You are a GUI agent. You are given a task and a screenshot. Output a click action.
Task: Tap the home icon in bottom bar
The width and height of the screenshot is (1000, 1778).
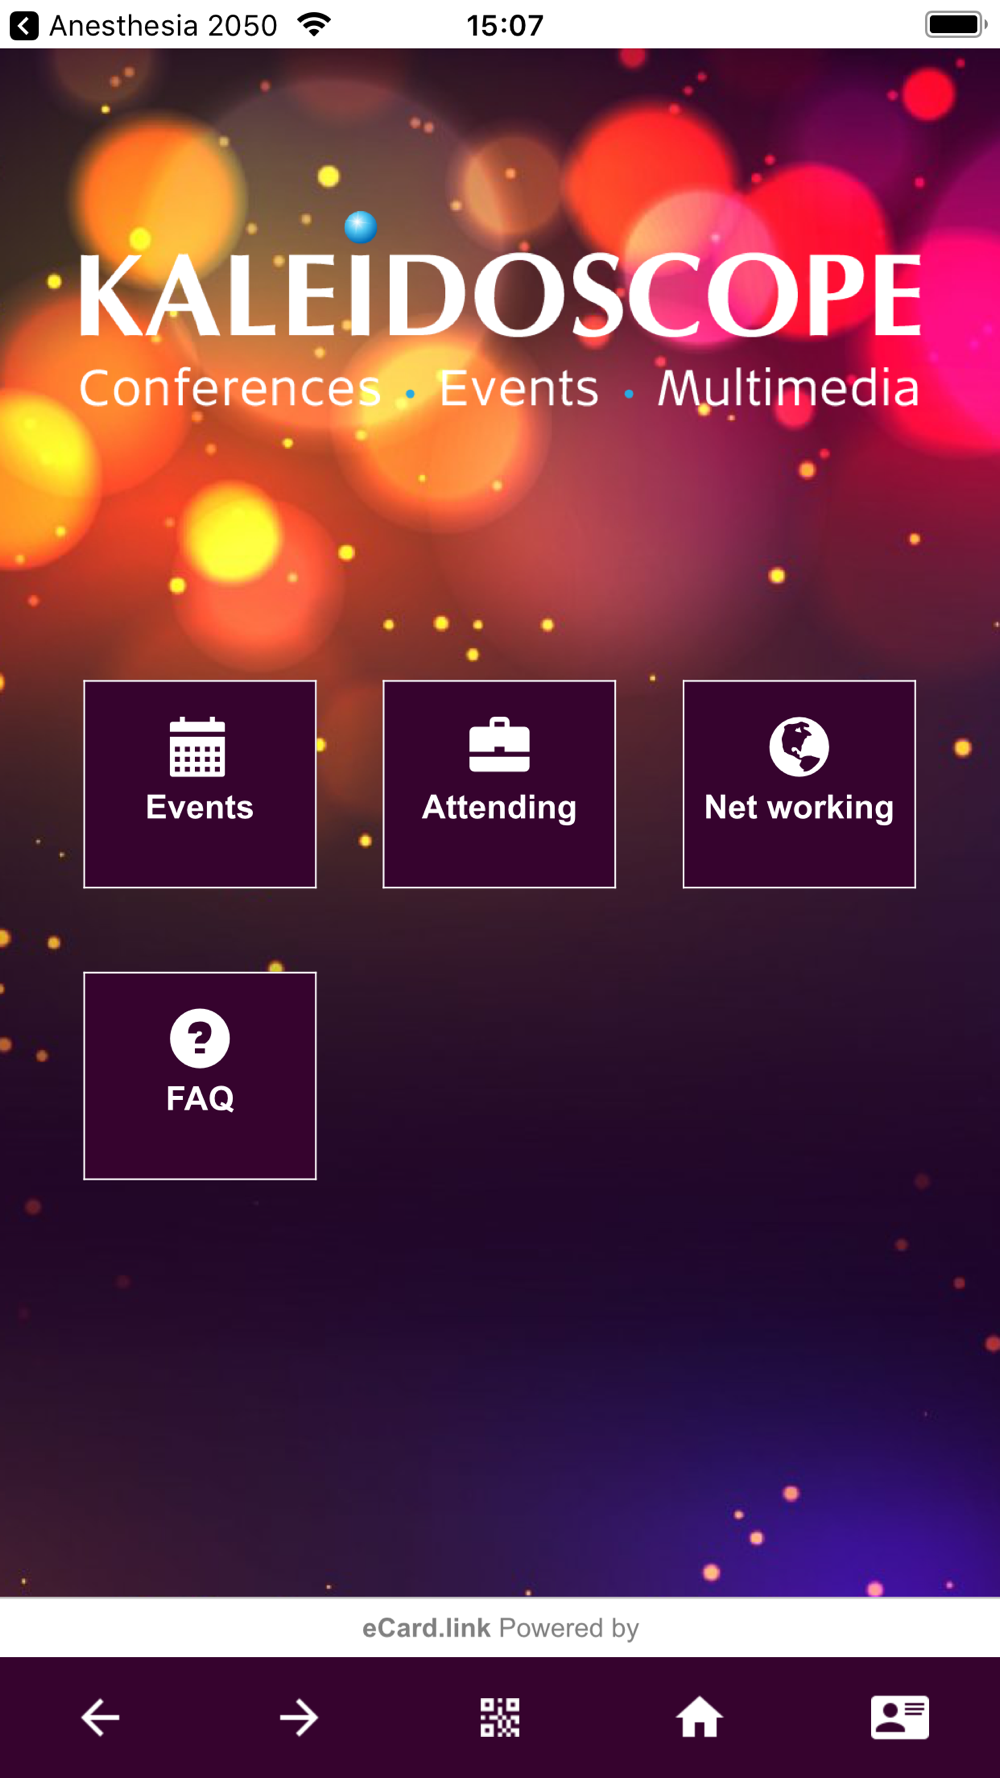point(699,1718)
